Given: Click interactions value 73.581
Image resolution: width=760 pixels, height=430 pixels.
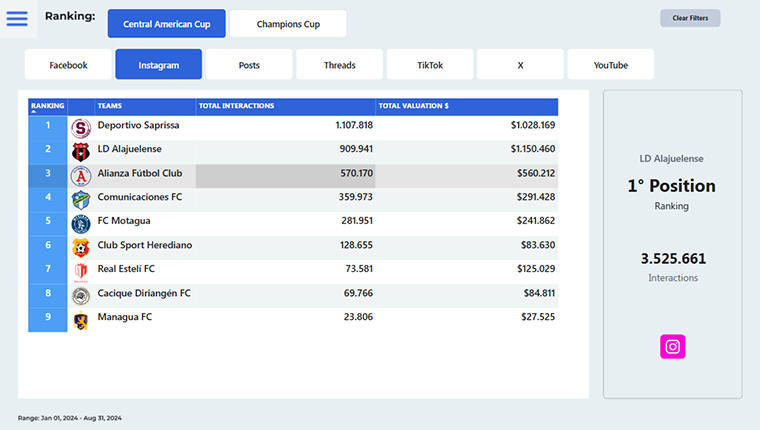Looking at the screenshot, I should pos(359,269).
